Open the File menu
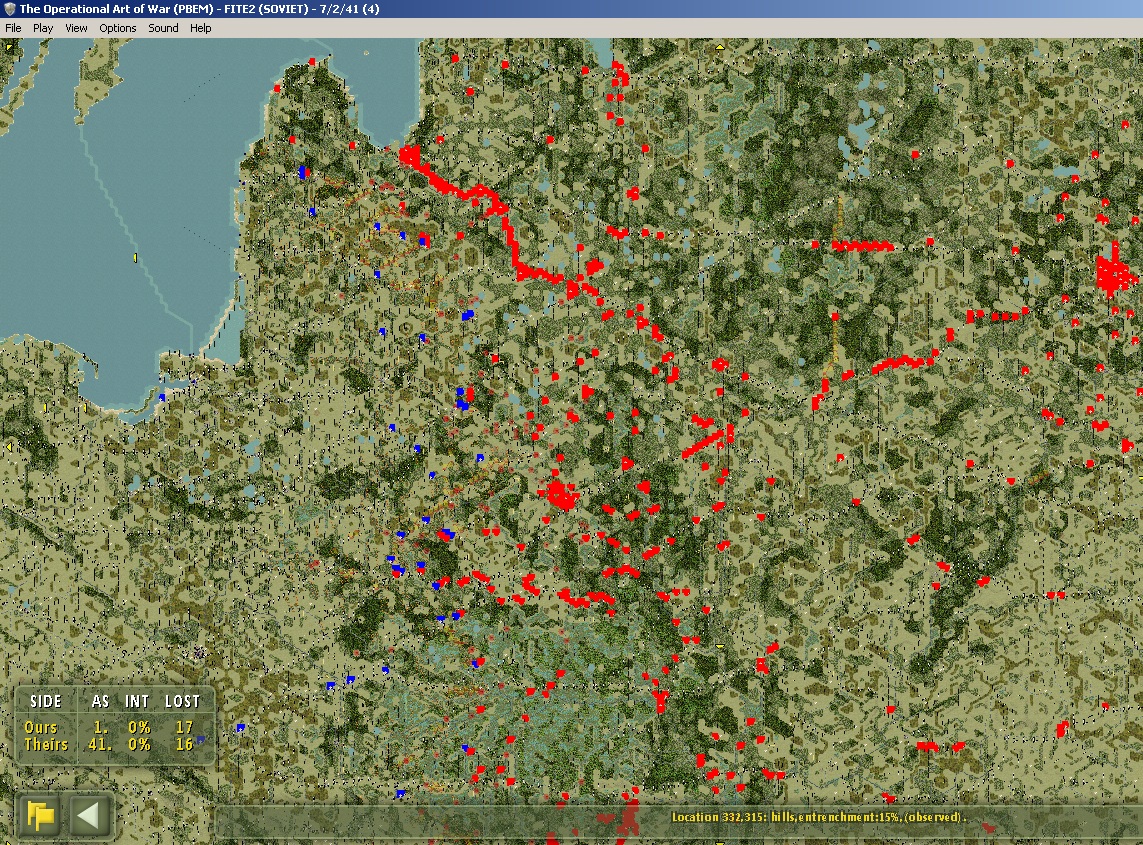 tap(13, 28)
